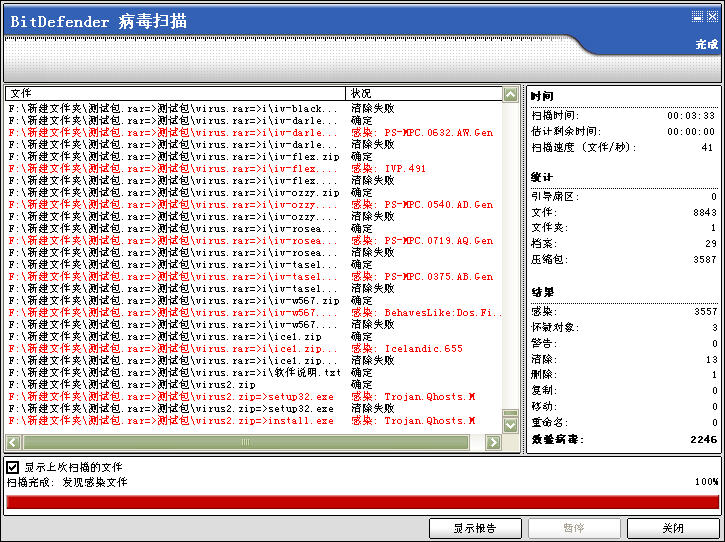Select the setup32.exe 清除失败 row
725x542 pixels.
click(x=254, y=409)
